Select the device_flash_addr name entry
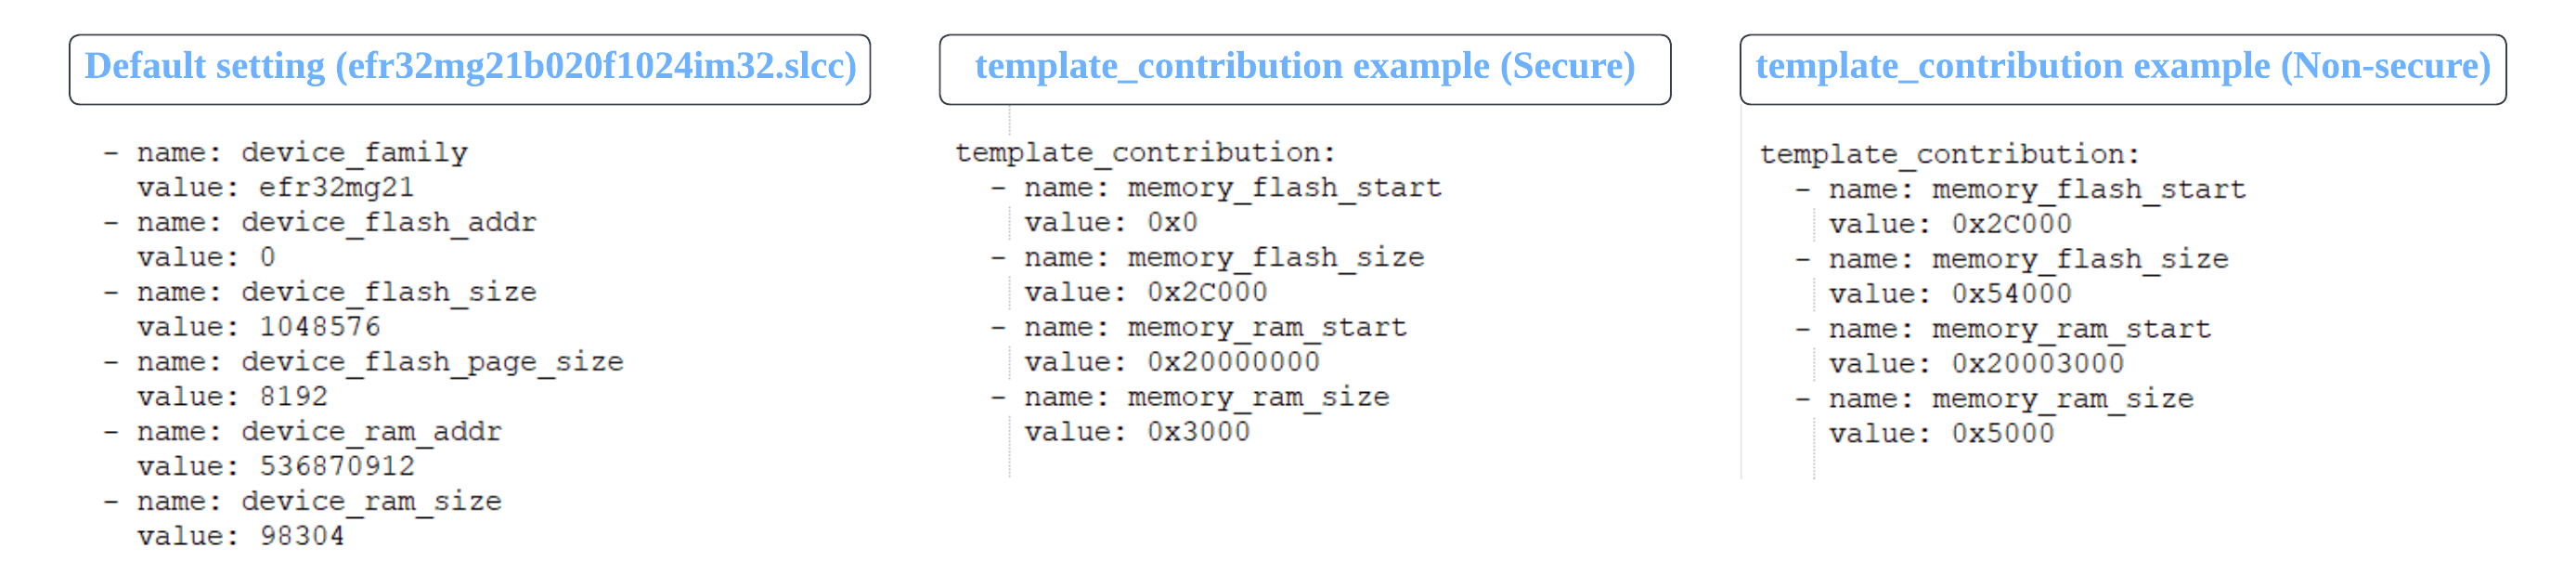2576x587 pixels. [388, 223]
